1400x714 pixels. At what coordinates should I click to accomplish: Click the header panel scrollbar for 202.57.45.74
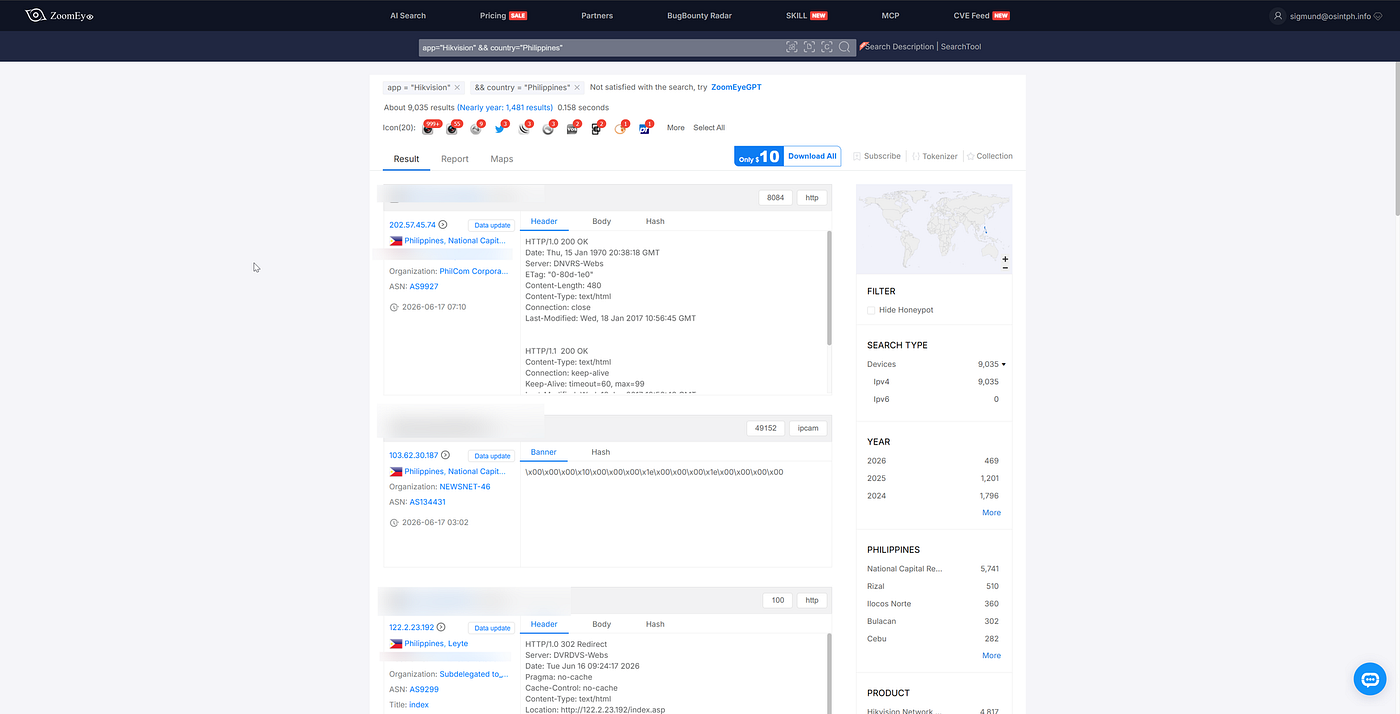[x=829, y=288]
